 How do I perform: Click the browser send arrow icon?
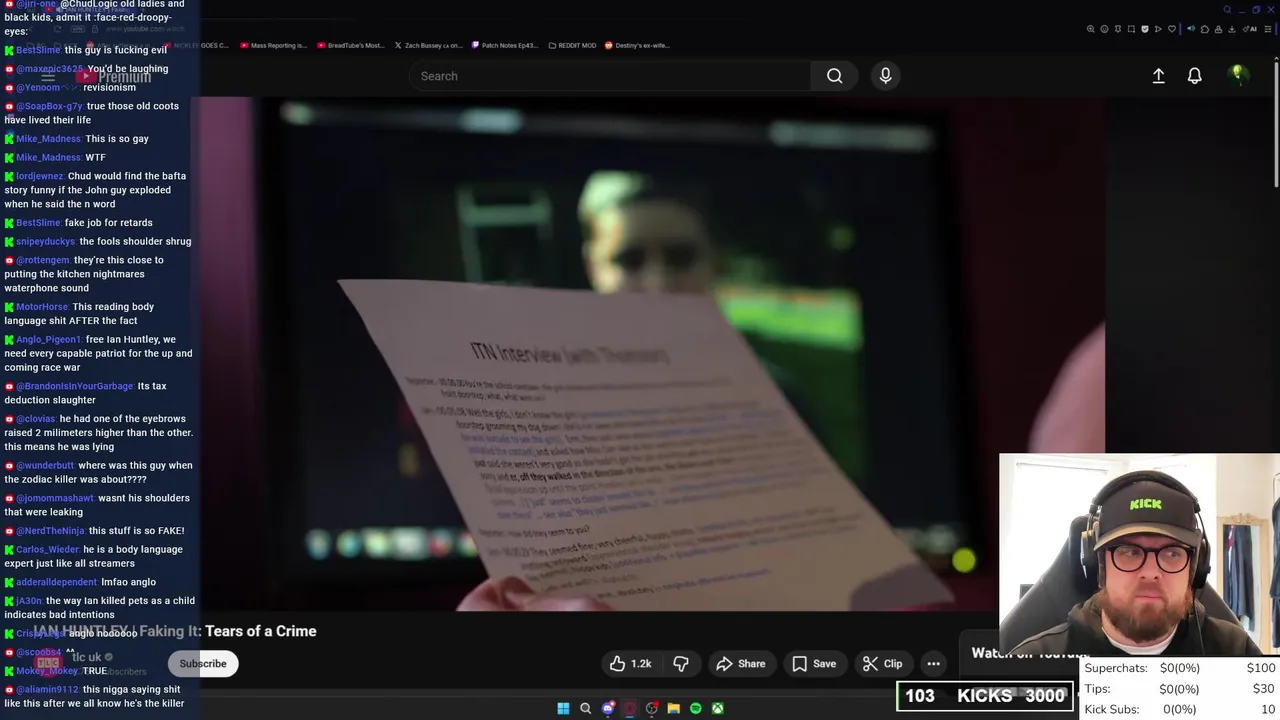[x=1158, y=29]
